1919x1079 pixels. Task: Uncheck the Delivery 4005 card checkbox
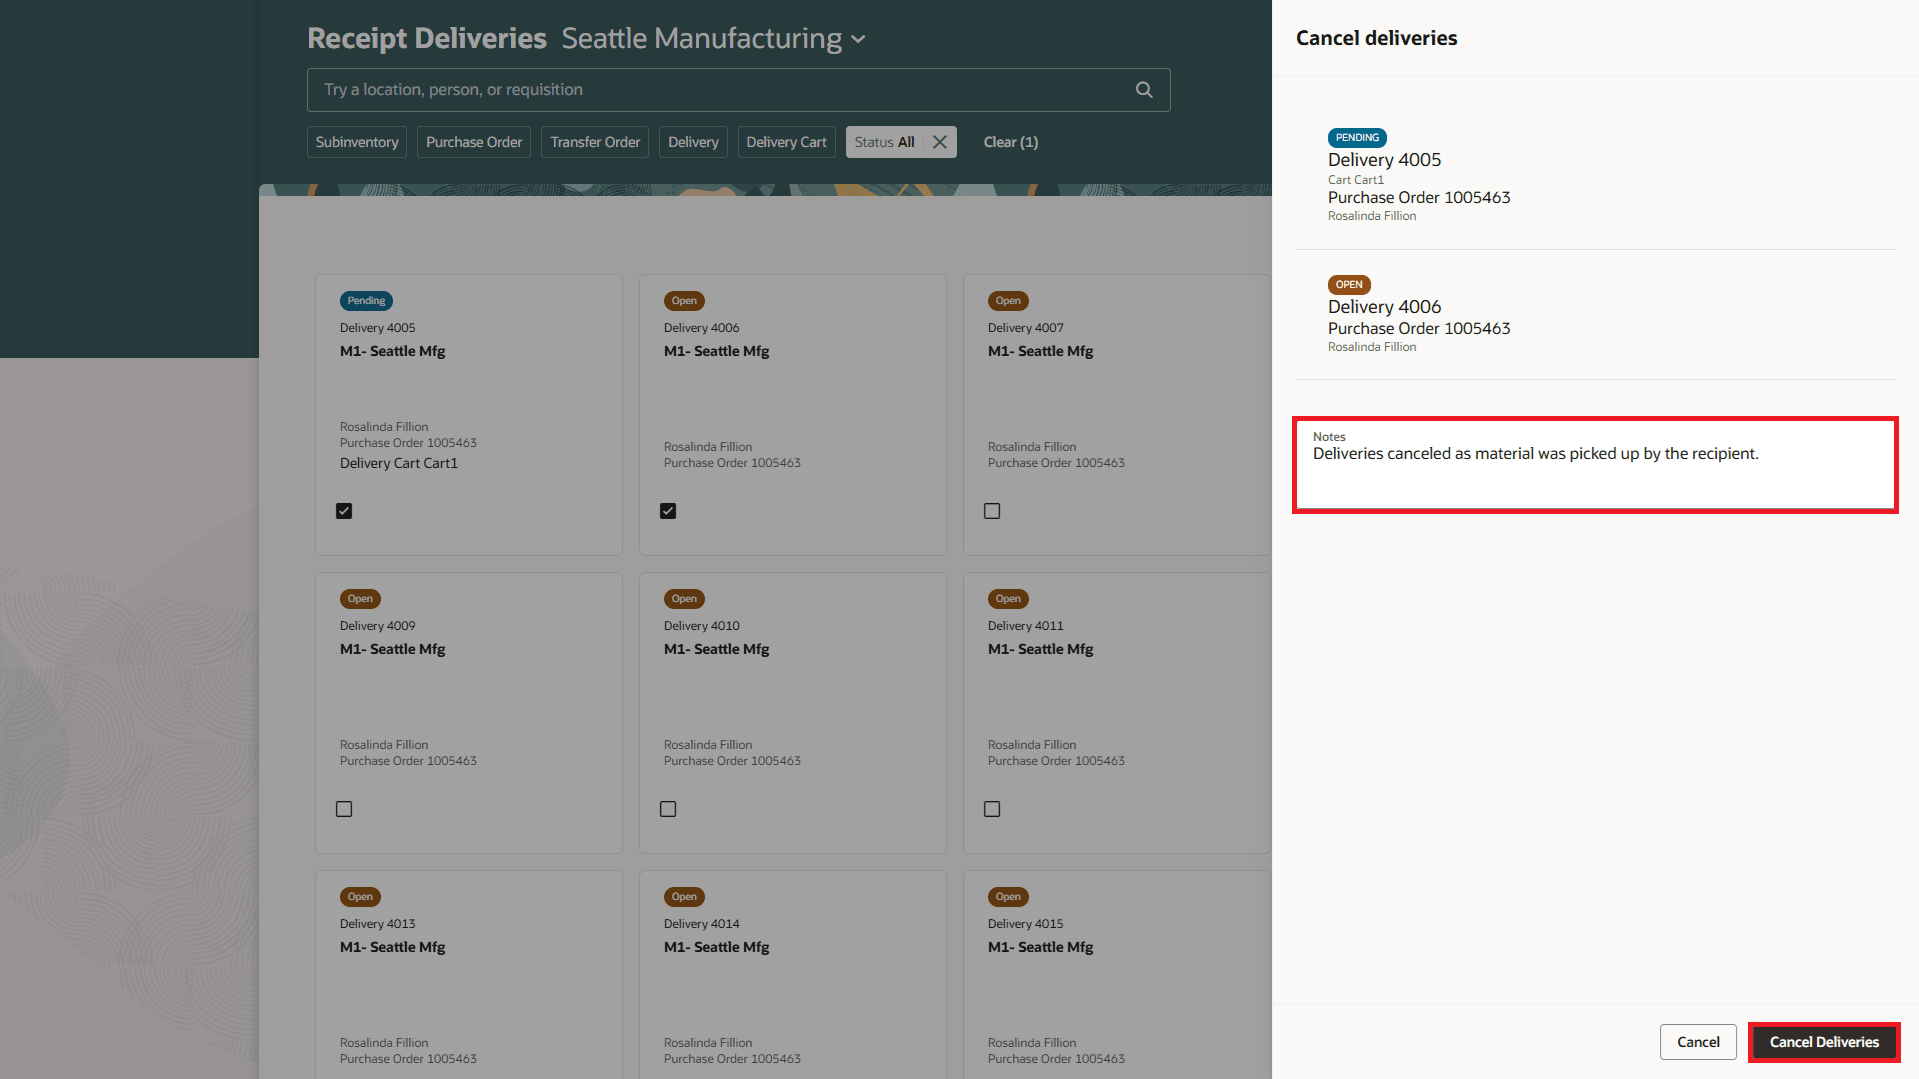[344, 511]
